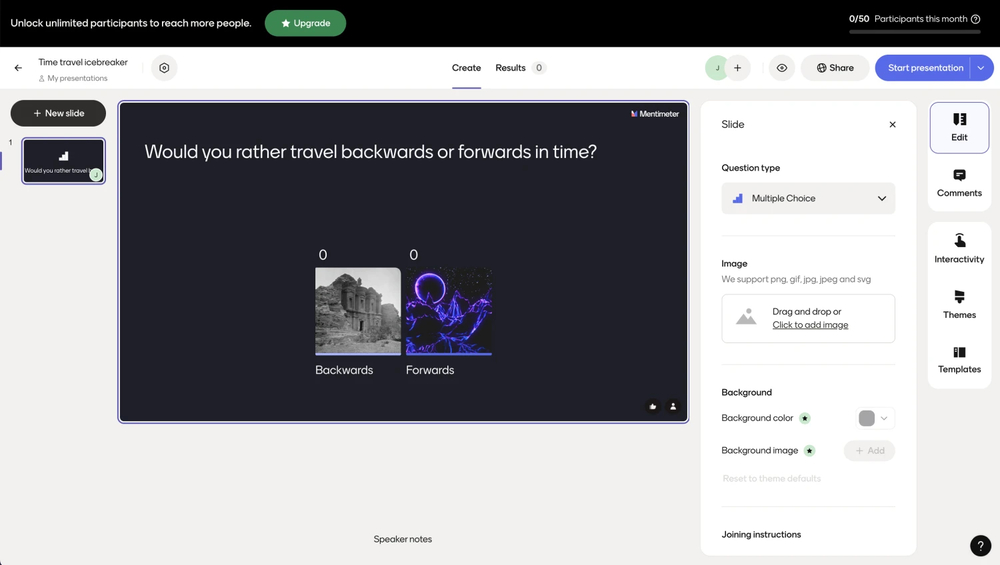
Task: Preview presentation with the eye icon
Action: pos(782,68)
